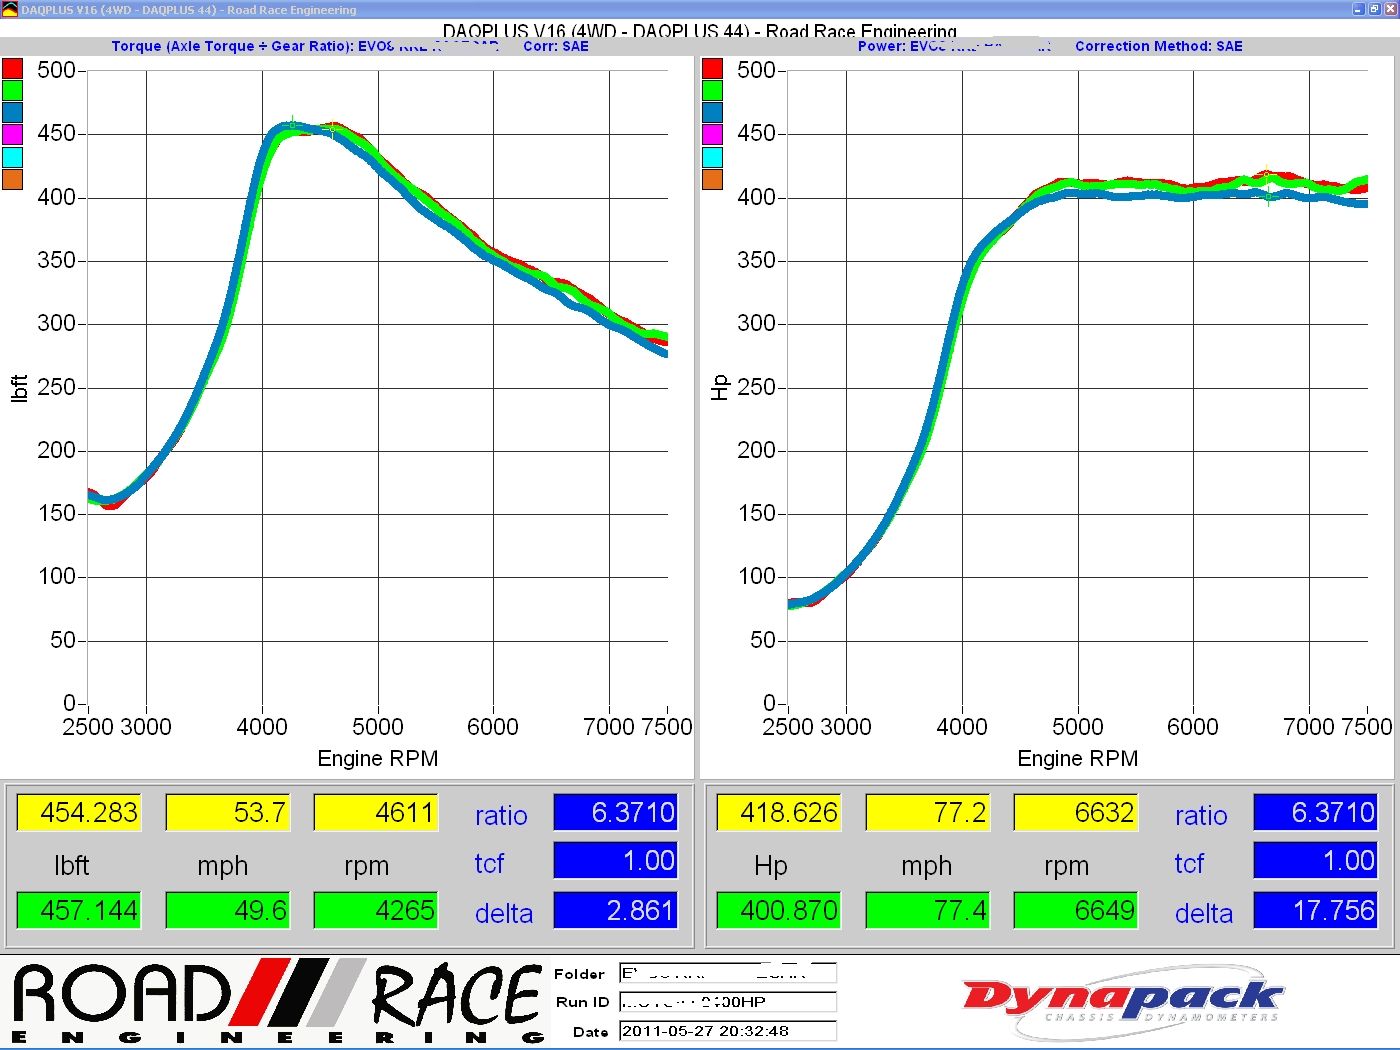Click the power ratio value 6.3710
The width and height of the screenshot is (1400, 1050).
tap(1316, 812)
